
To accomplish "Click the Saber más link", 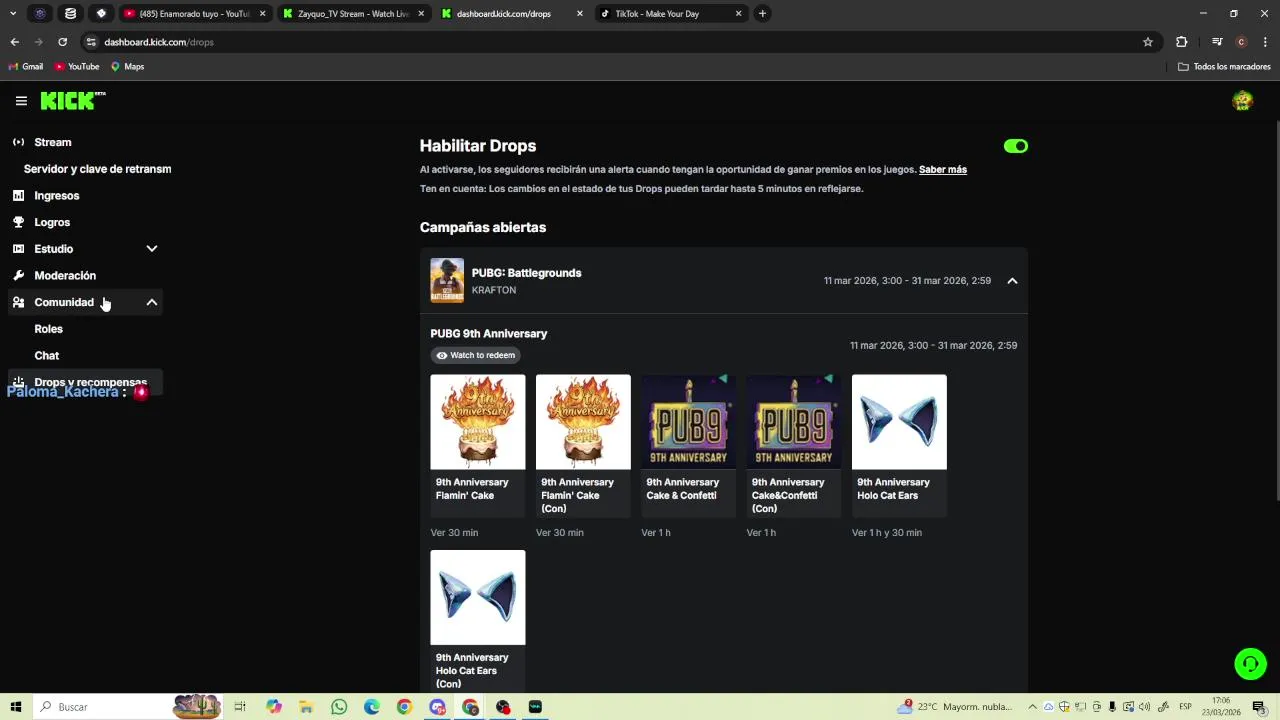I will pyautogui.click(x=943, y=169).
